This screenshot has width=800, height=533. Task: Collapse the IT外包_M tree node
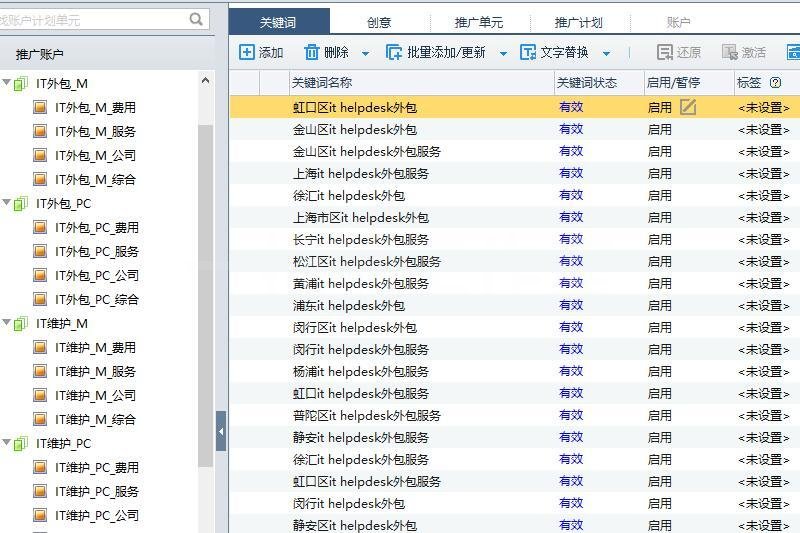[6, 82]
